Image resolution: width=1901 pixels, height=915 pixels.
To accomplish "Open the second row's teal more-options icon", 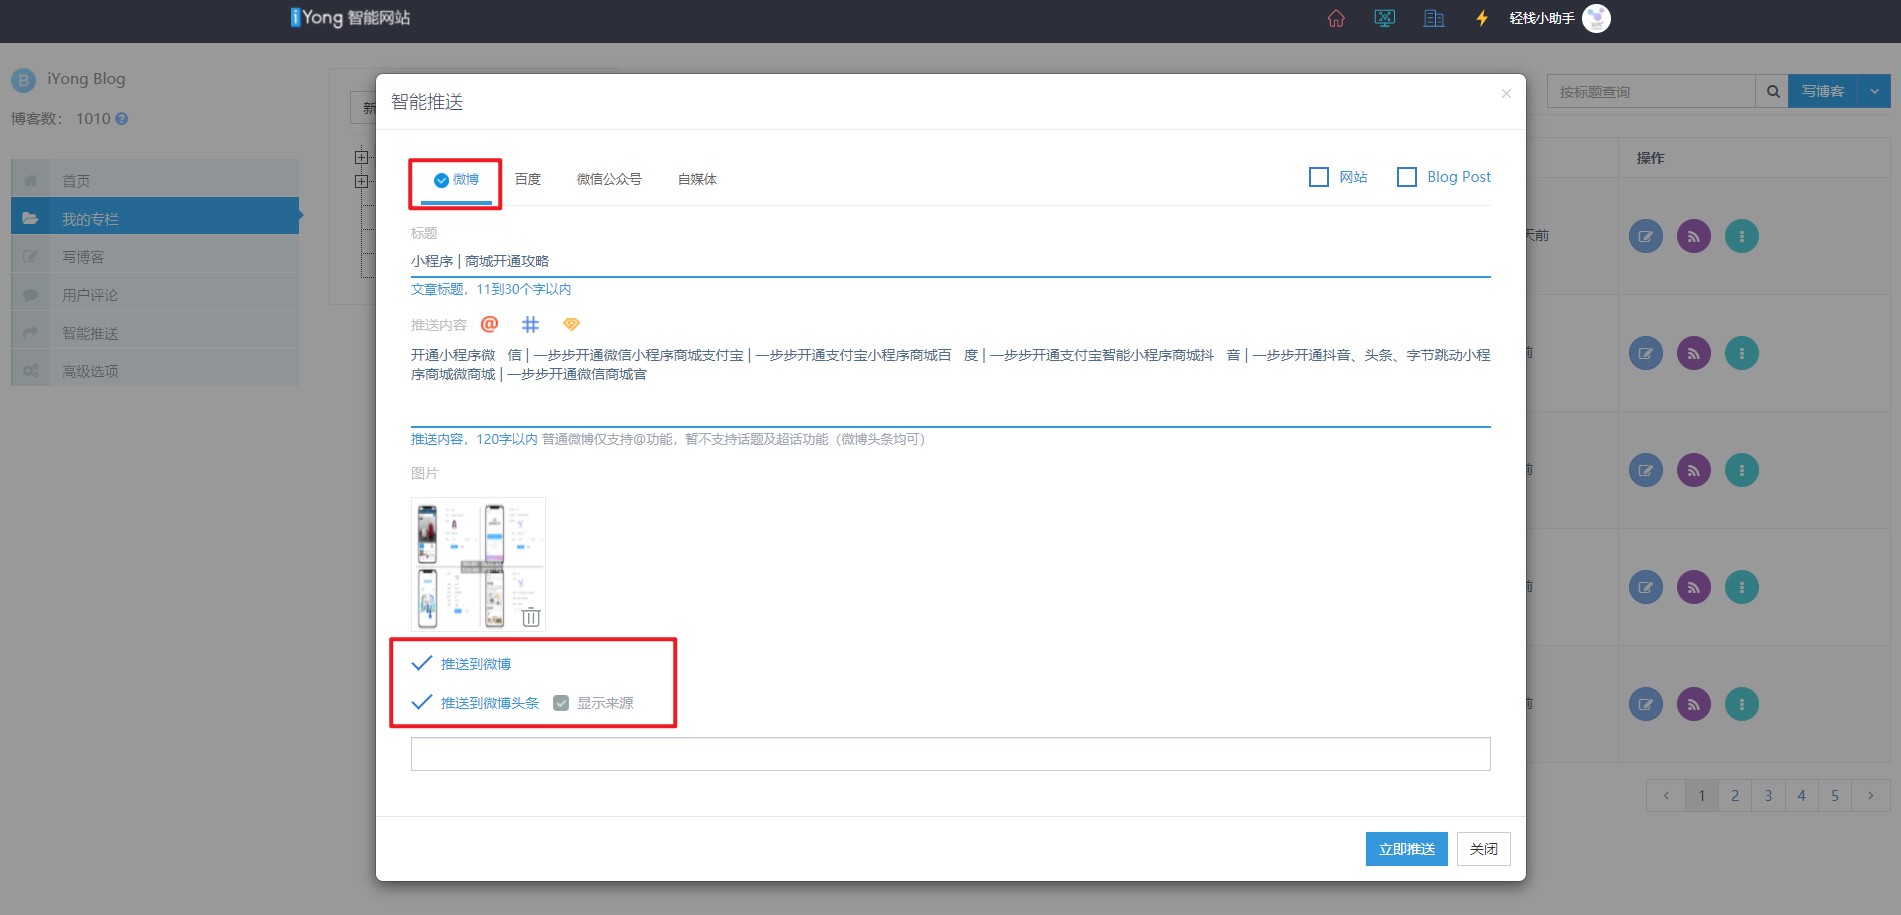I will point(1742,353).
